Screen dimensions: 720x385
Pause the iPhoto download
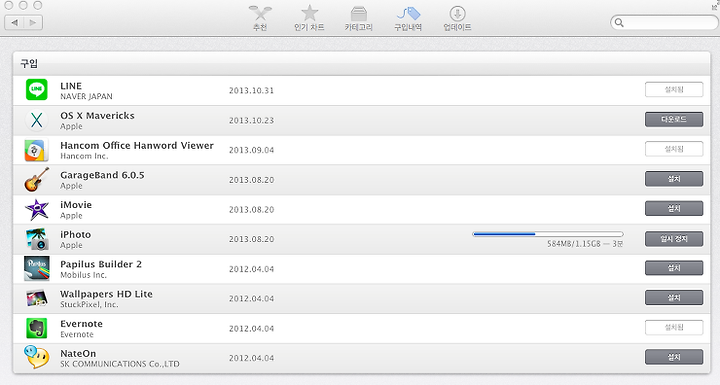point(674,238)
